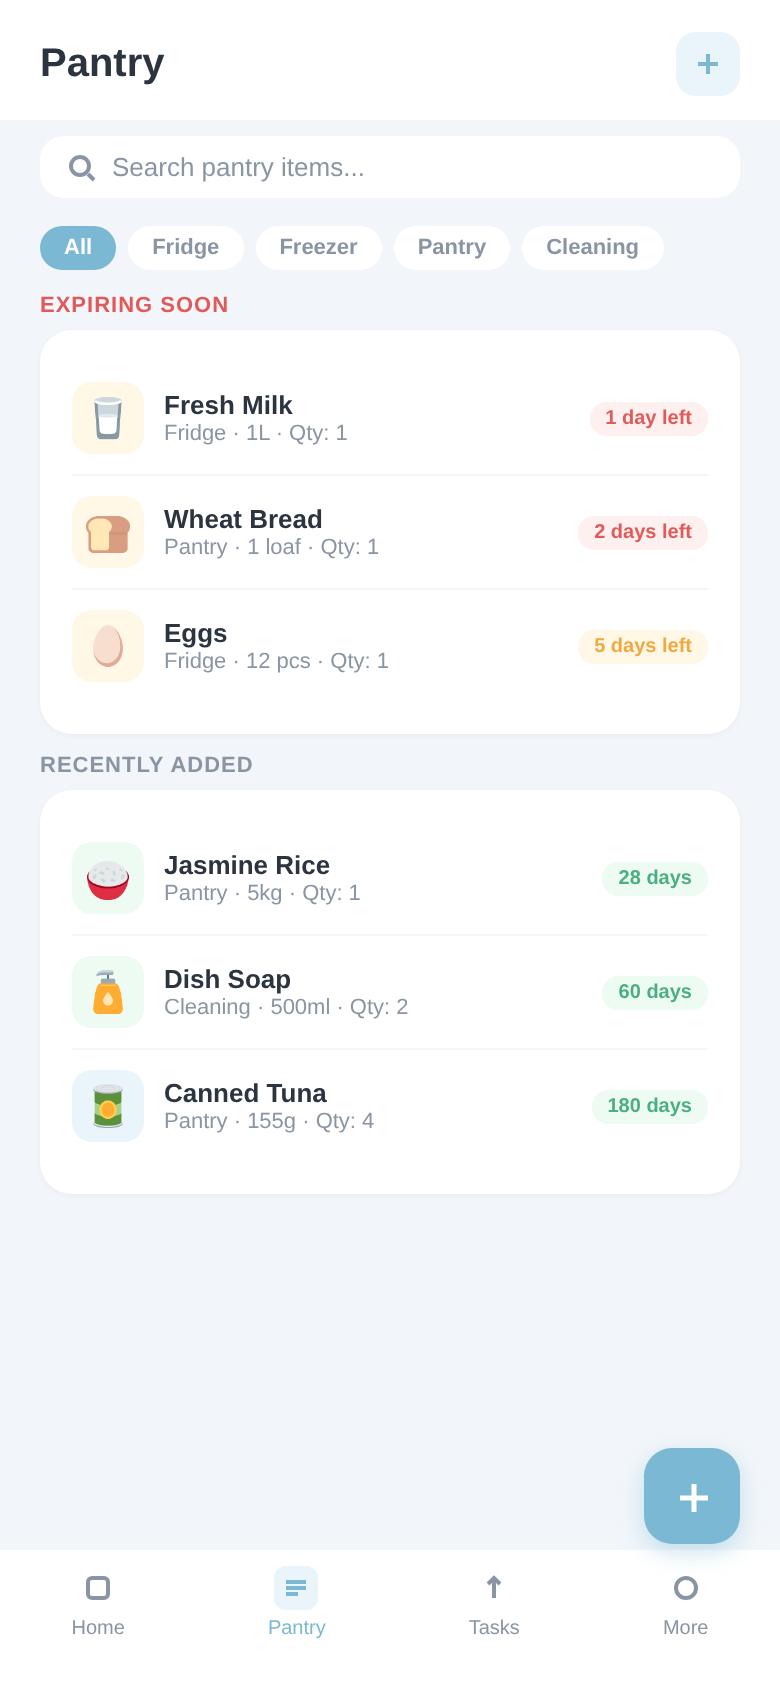Filter items by Freezer

tap(318, 248)
